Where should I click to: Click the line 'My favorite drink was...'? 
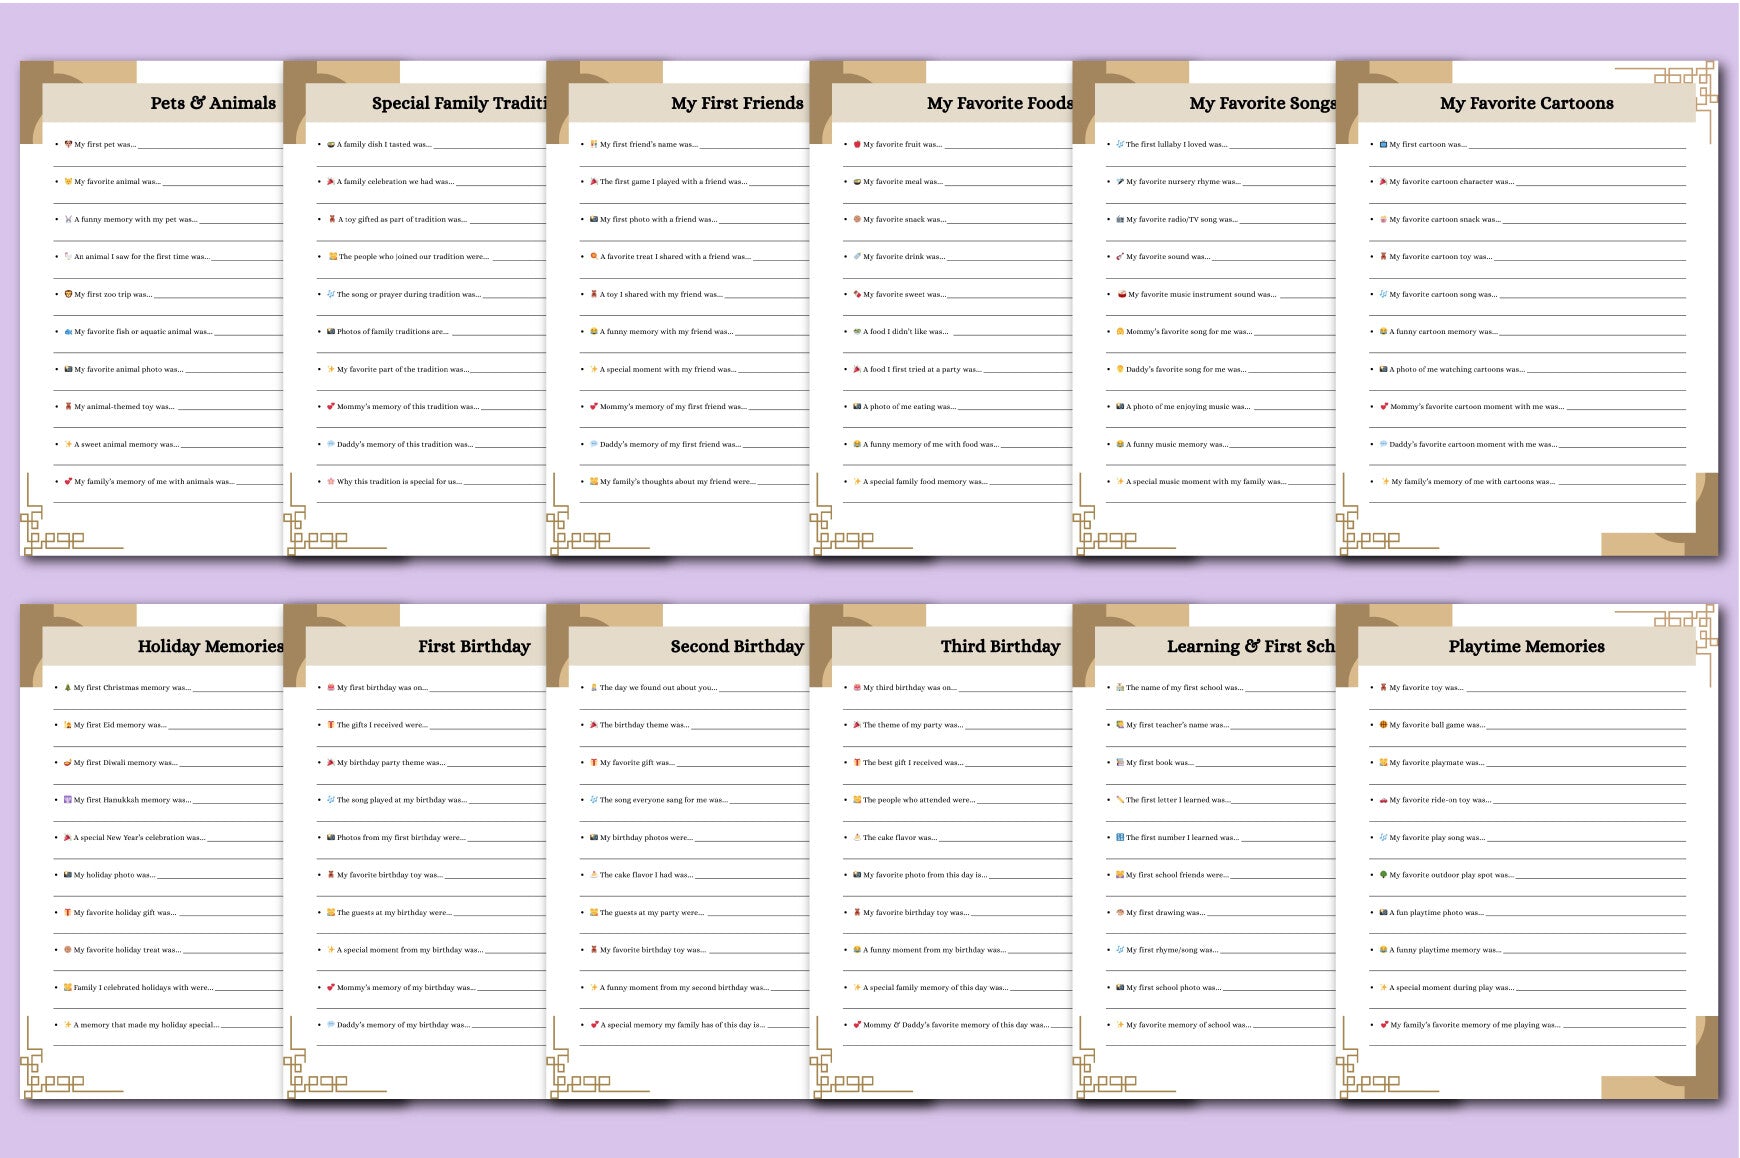click(903, 257)
